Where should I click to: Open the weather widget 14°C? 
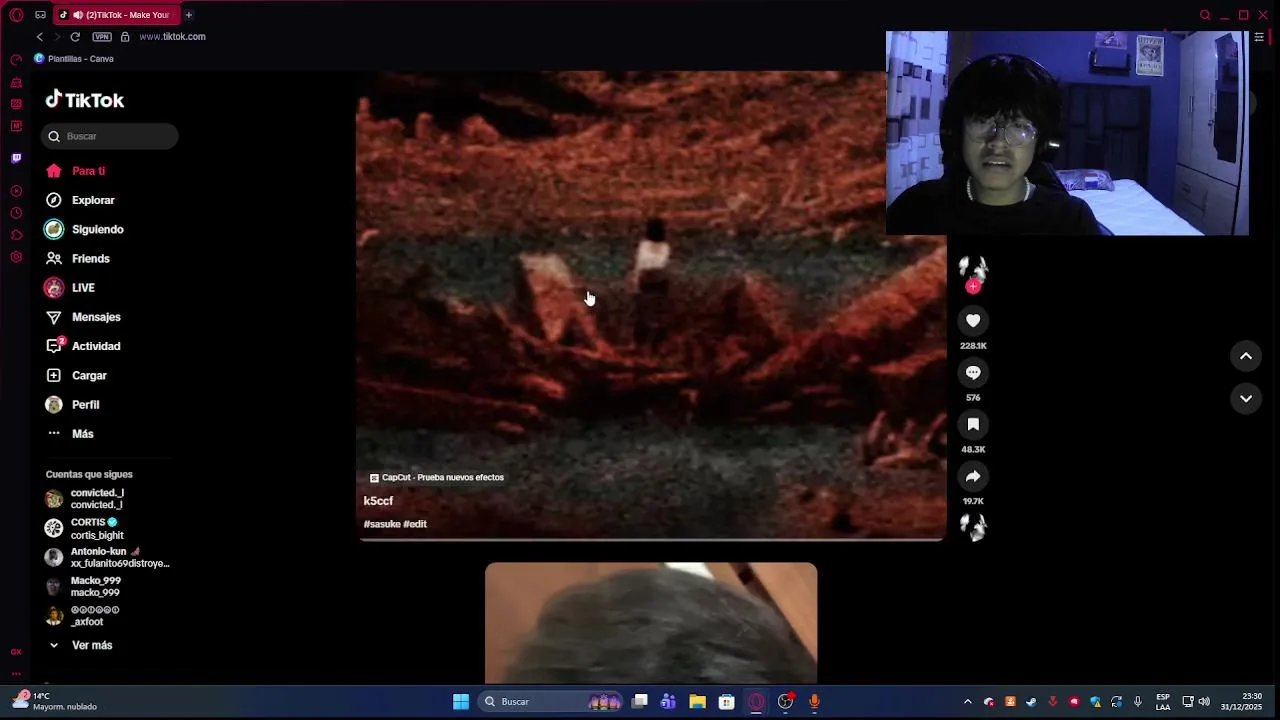(56, 701)
